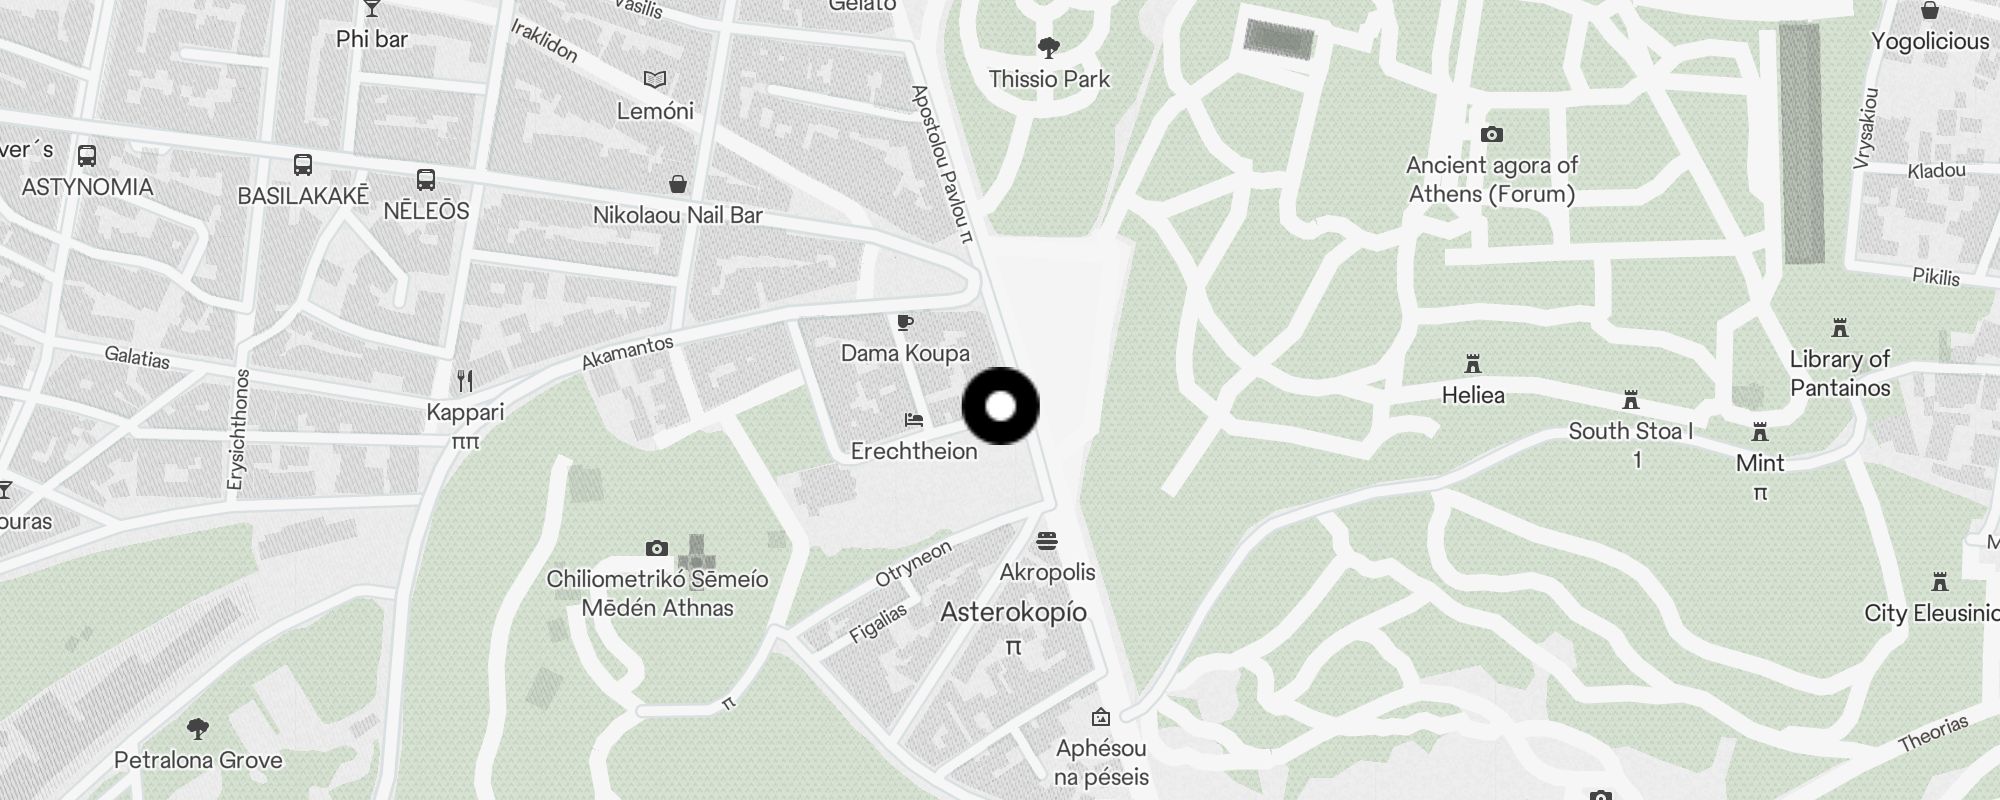This screenshot has width=2000, height=800.
Task: Click the Nikolaou Nail Bar shopping icon
Action: (678, 184)
